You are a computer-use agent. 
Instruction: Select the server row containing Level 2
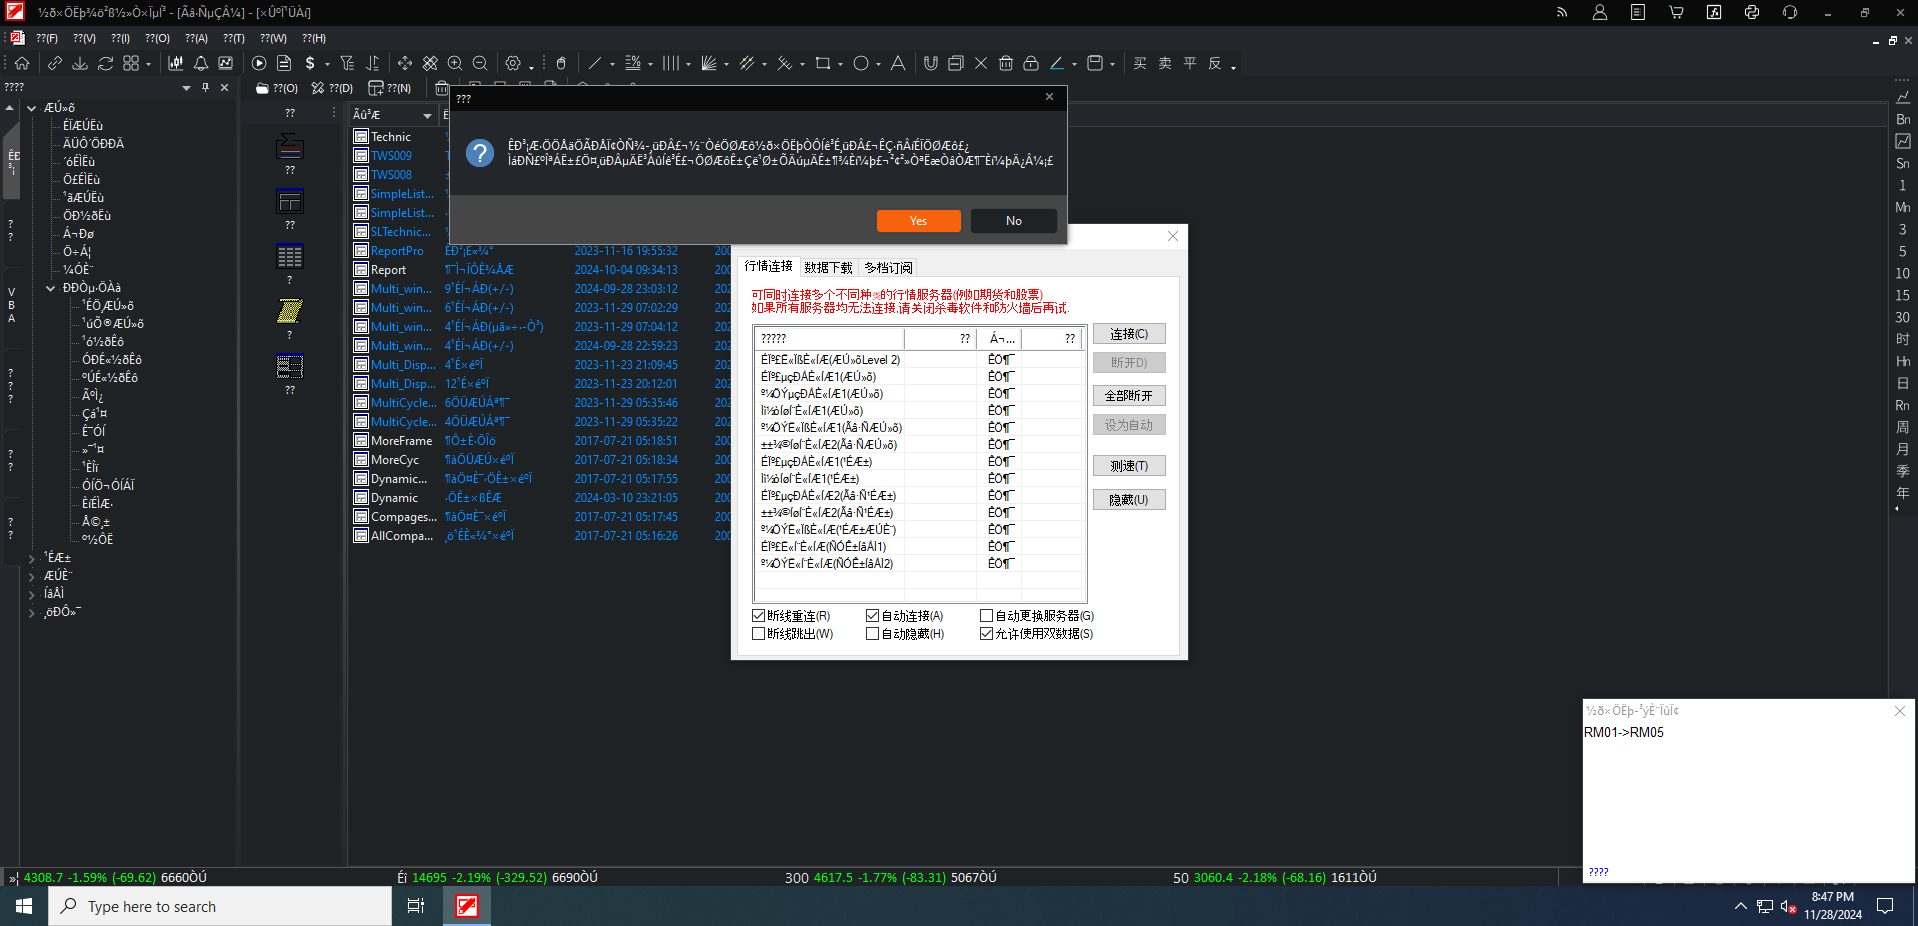pos(920,360)
